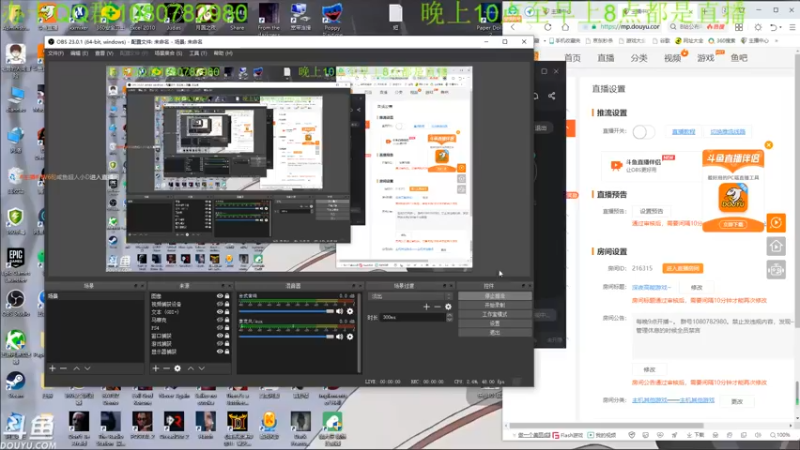Adjust the top audio channel's volume slider
The height and width of the screenshot is (450, 800).
pos(286,311)
